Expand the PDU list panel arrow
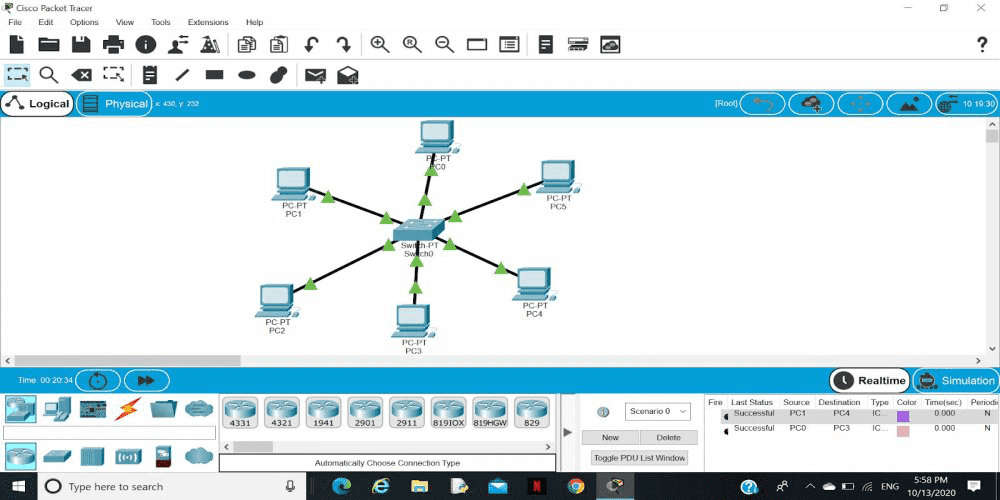 [x=568, y=432]
